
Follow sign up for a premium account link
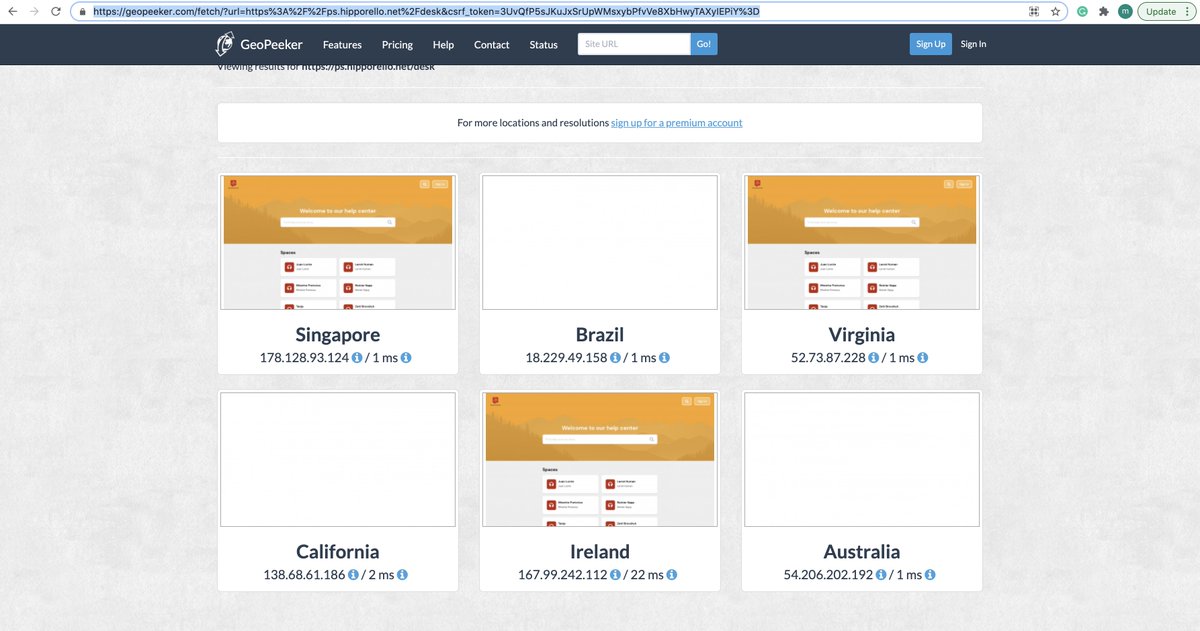(677, 123)
